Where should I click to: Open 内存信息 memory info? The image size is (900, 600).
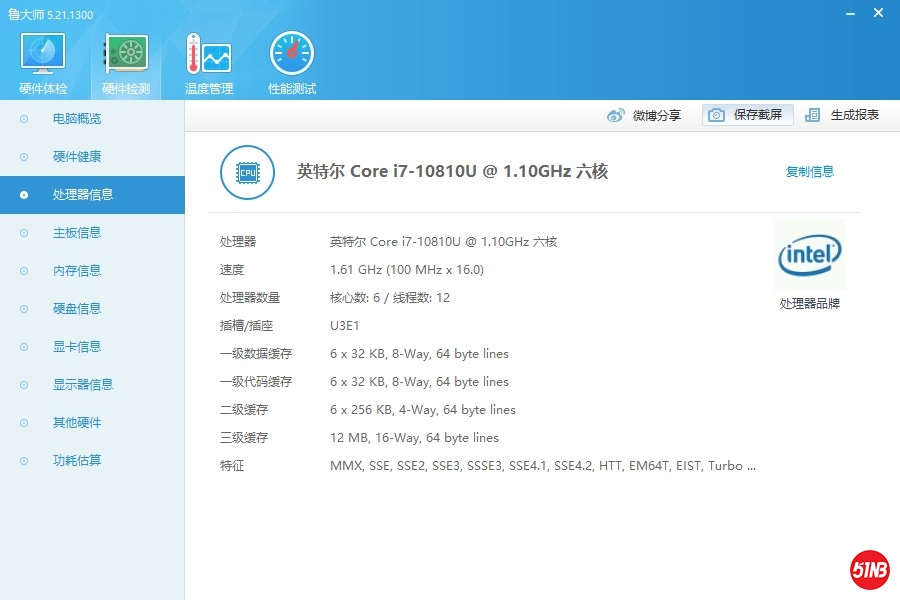[77, 271]
